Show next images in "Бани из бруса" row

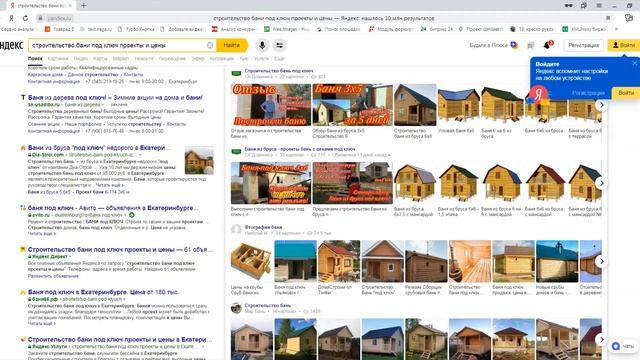(601, 183)
